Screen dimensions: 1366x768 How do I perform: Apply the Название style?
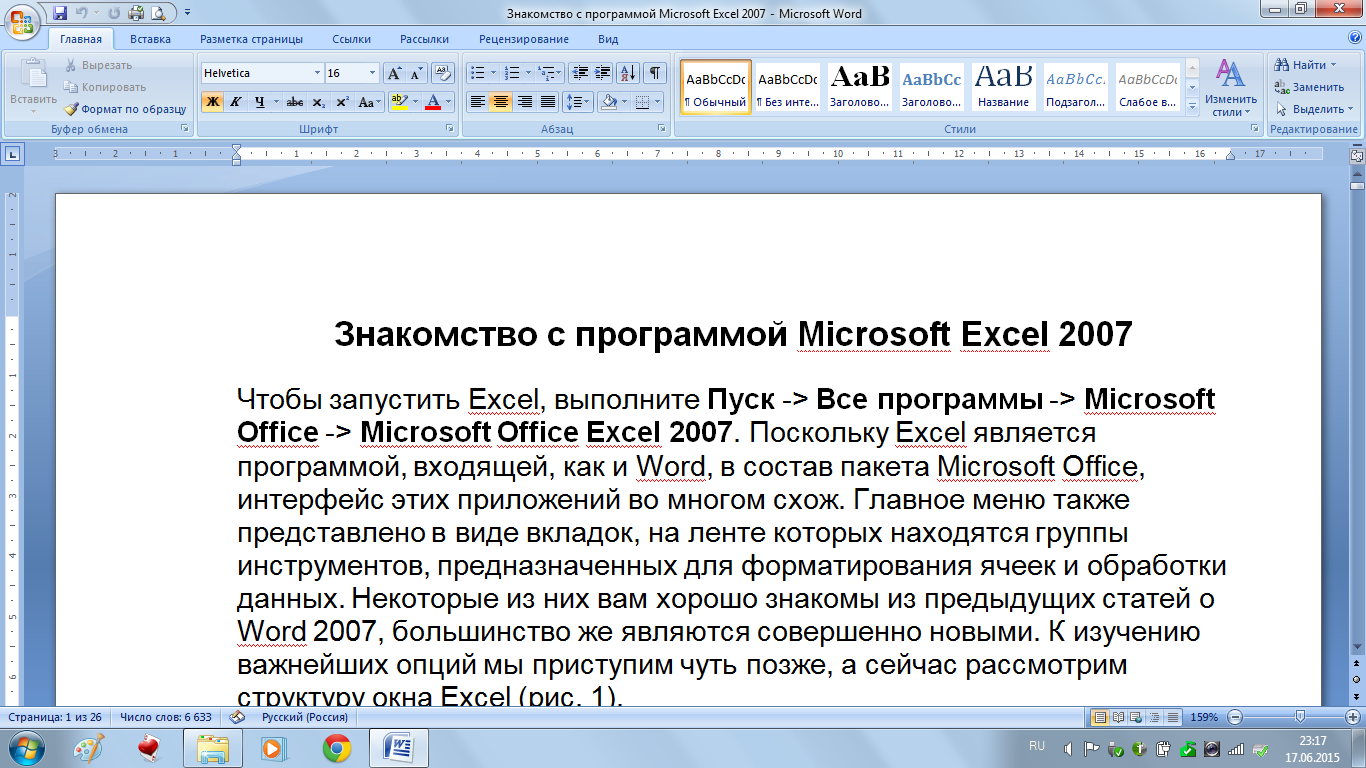[1004, 87]
